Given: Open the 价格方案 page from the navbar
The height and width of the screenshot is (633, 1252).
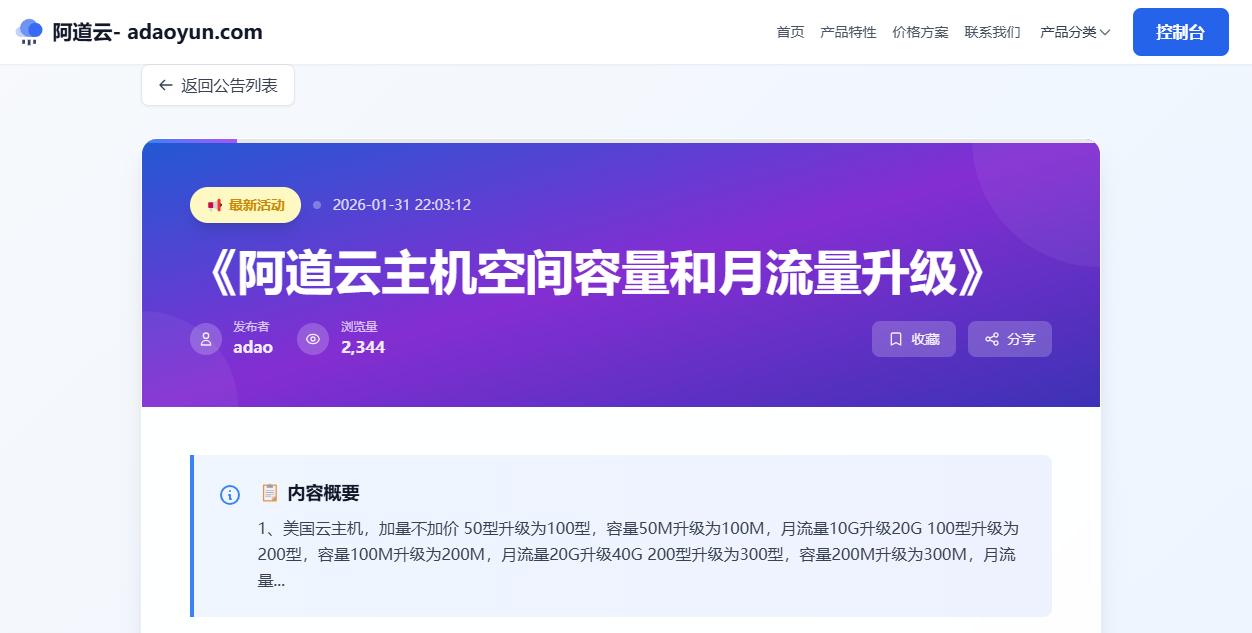Looking at the screenshot, I should coord(919,31).
